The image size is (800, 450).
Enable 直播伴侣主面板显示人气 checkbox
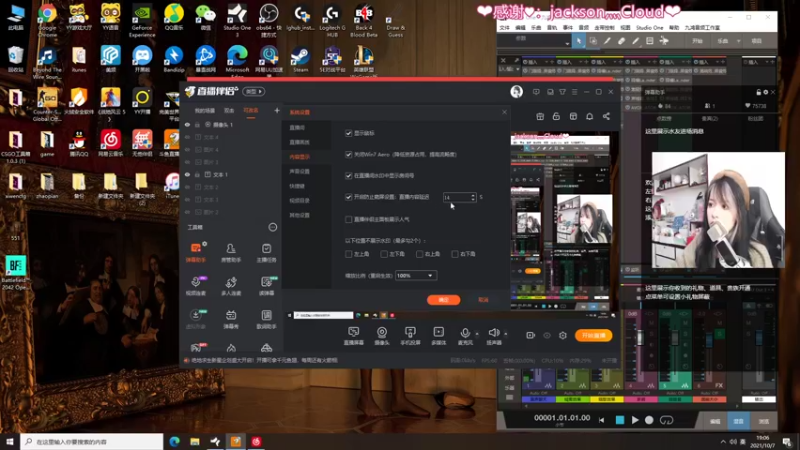348,219
